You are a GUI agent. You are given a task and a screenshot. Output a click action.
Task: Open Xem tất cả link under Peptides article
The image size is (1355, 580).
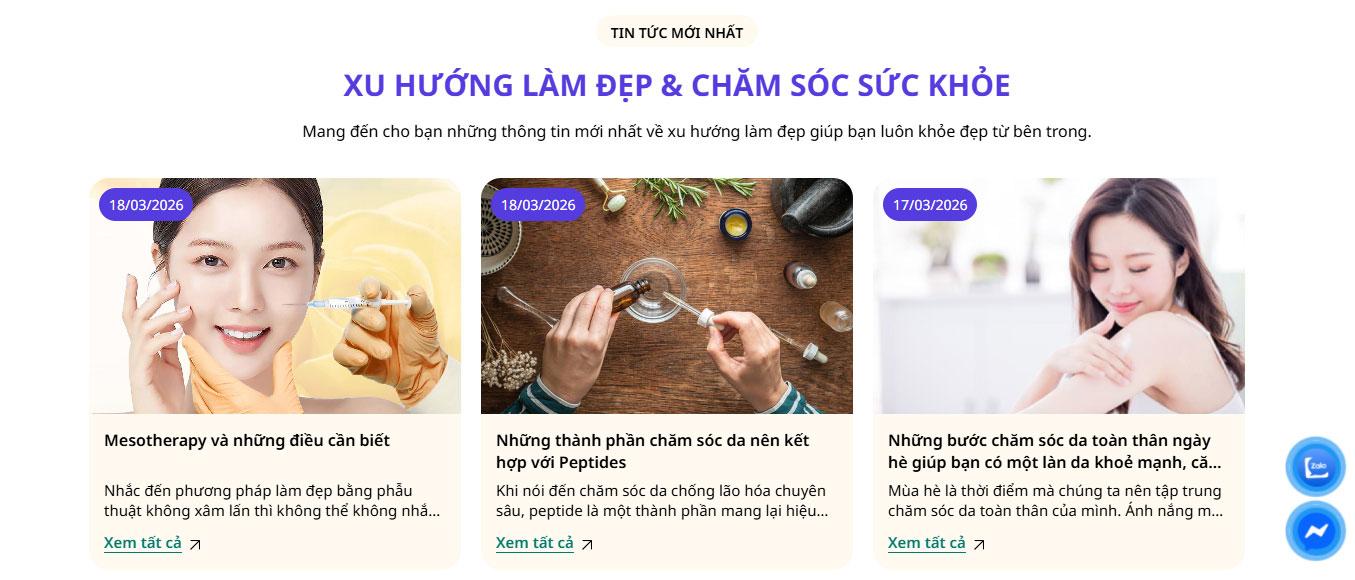click(x=535, y=543)
